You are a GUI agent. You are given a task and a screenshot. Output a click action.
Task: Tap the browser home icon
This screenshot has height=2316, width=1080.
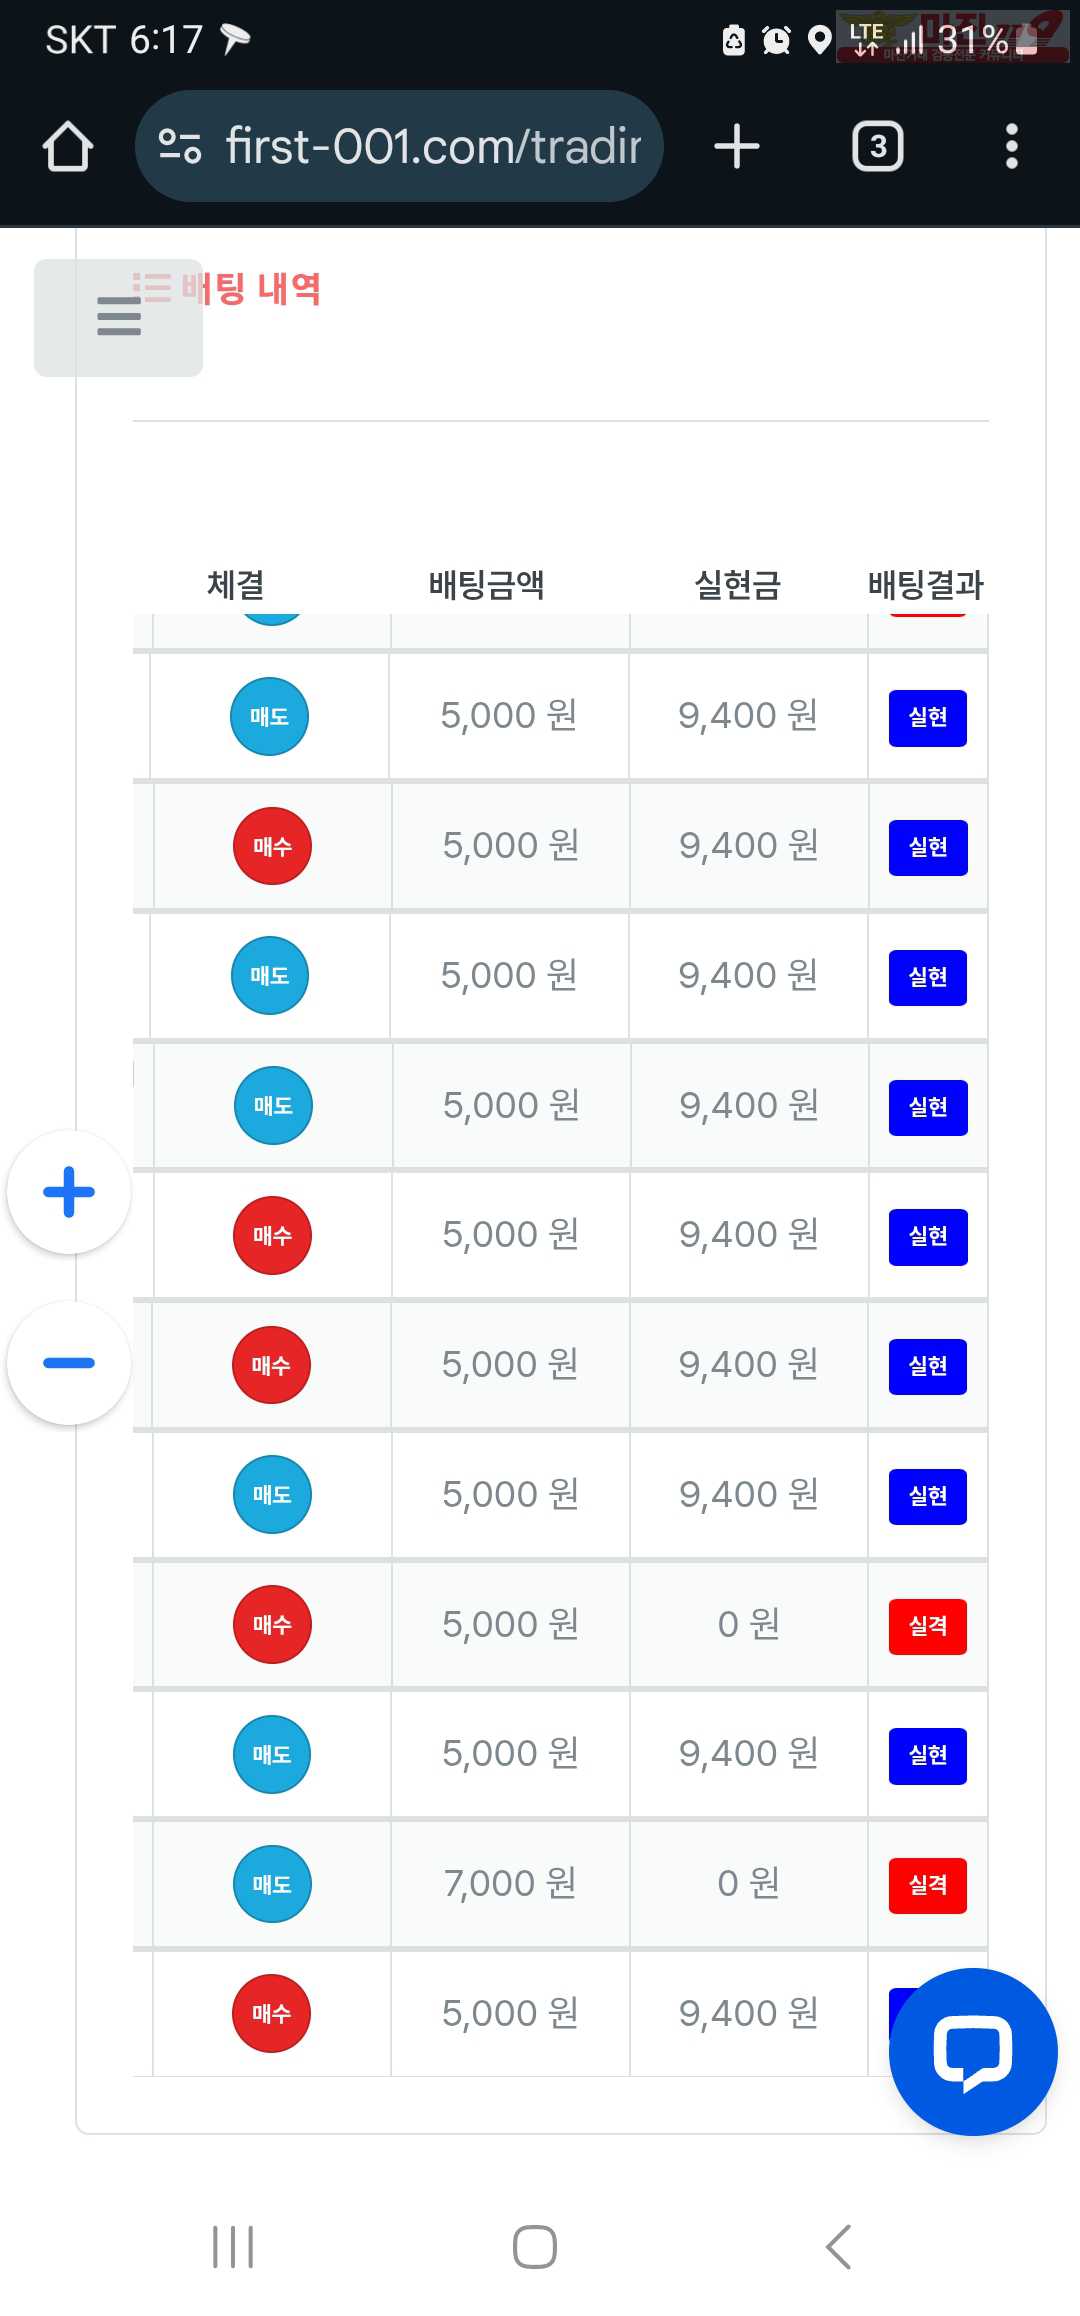(68, 147)
